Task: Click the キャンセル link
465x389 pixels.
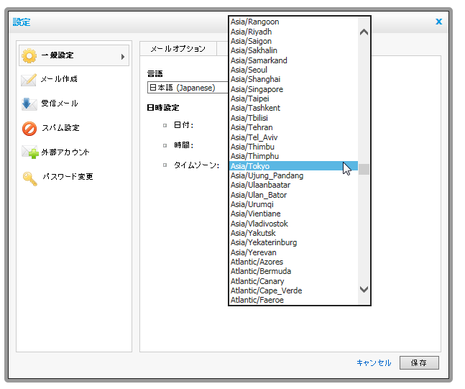Action: (374, 363)
